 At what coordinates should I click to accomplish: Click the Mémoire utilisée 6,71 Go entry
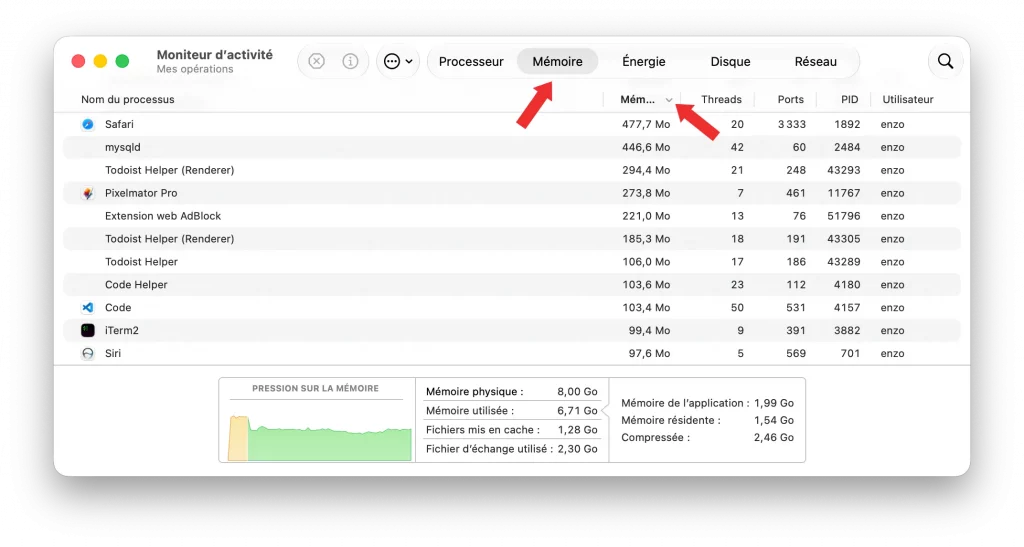511,411
